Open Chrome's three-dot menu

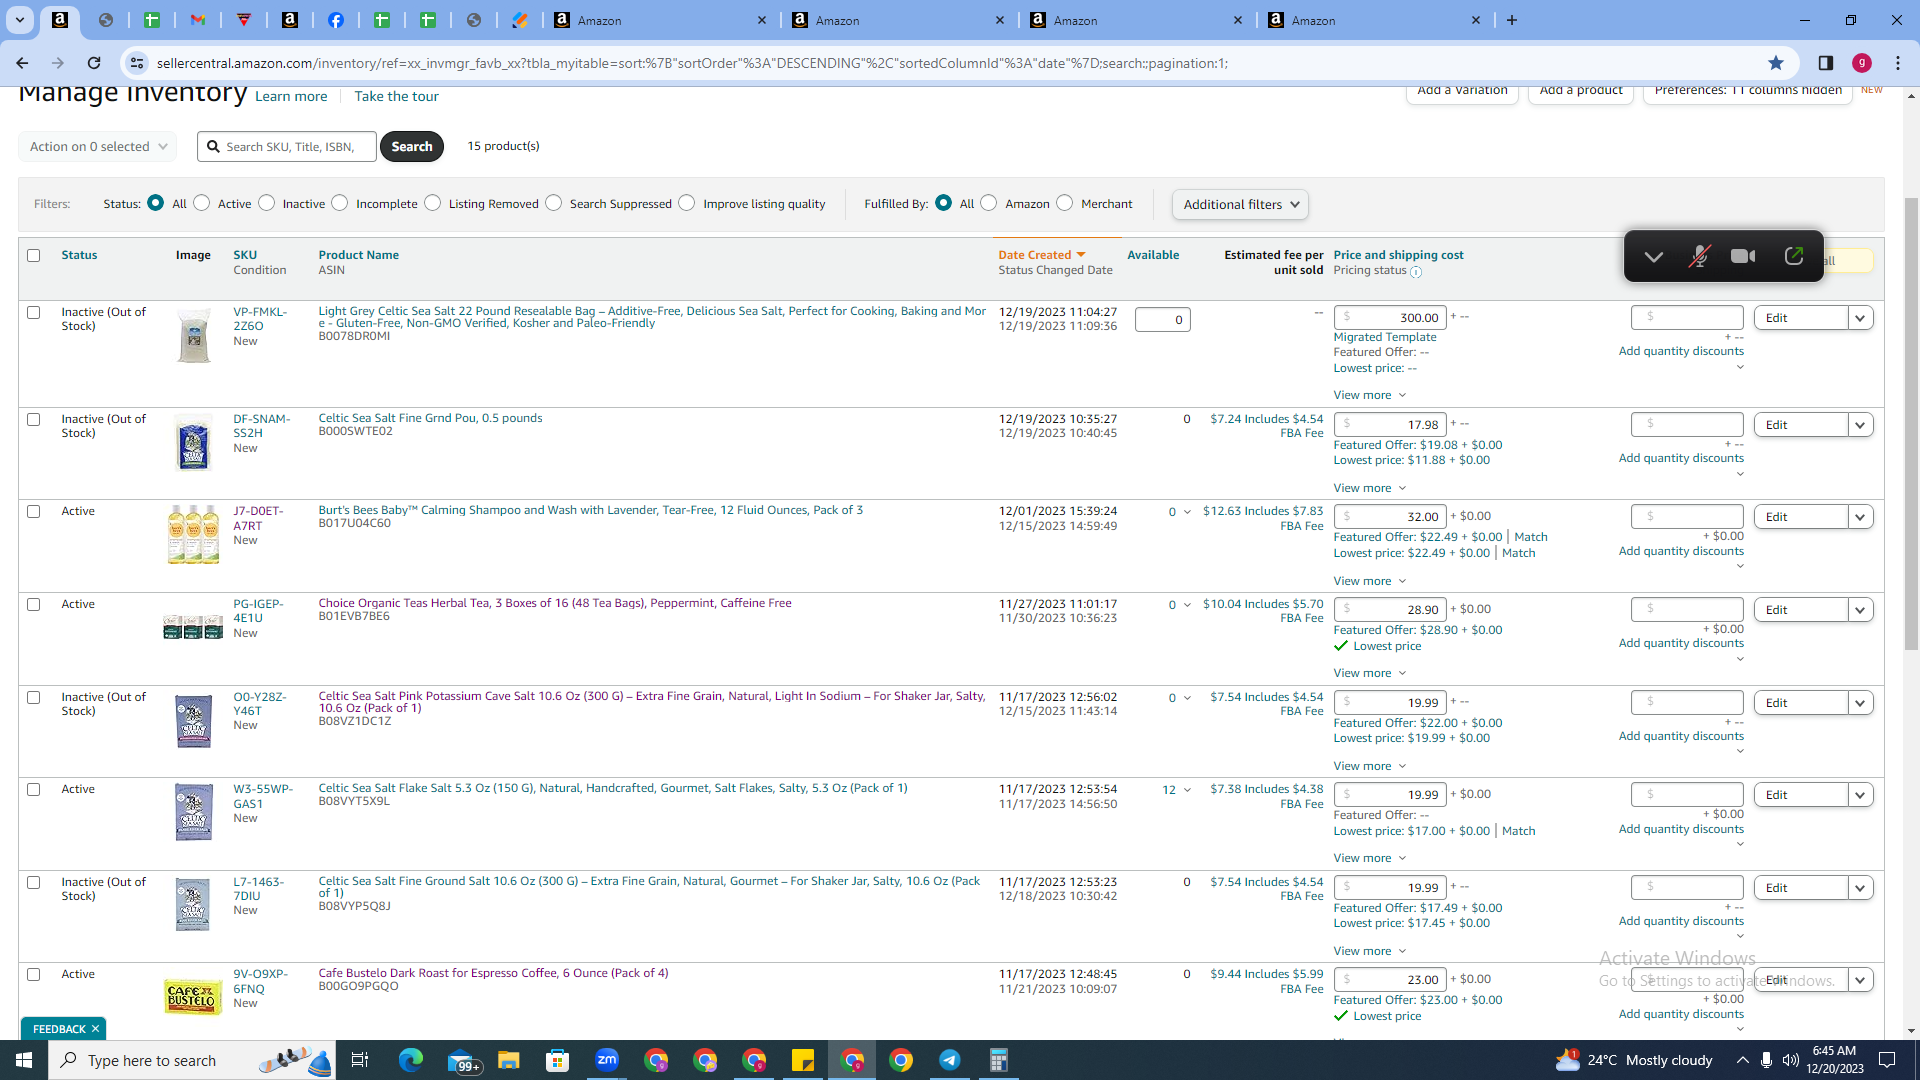point(1898,63)
